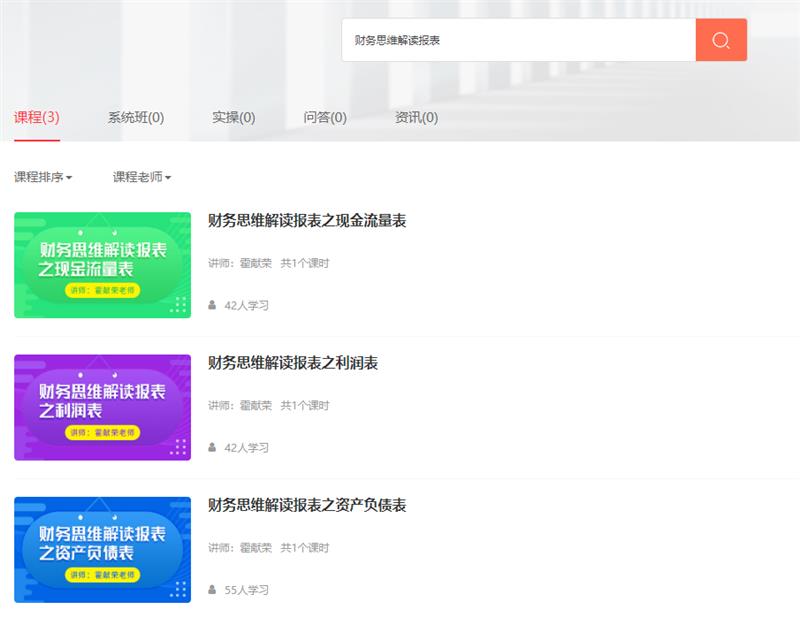Open the green 现金流量表 course thumbnail
Viewport: 800px width, 632px height.
tap(102, 265)
